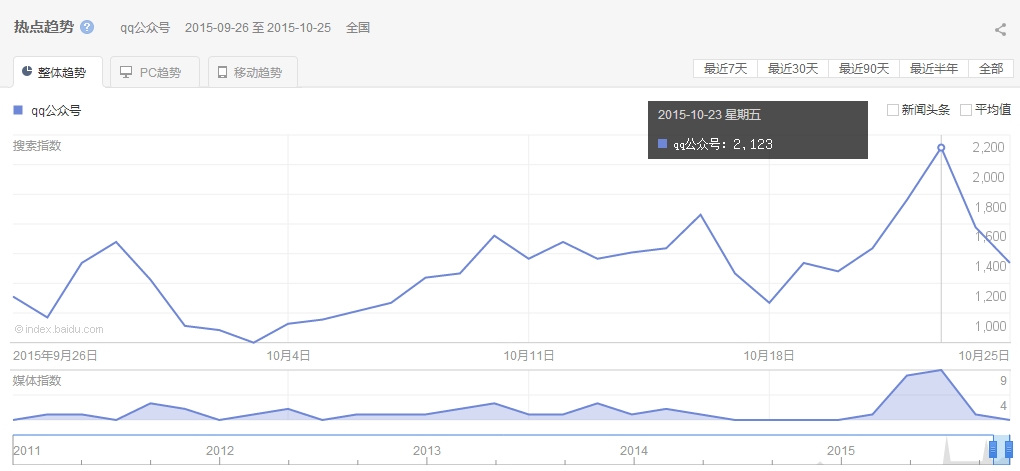This screenshot has height=471, width=1020.
Task: Switch to 移动趋势 tab
Action: point(252,72)
